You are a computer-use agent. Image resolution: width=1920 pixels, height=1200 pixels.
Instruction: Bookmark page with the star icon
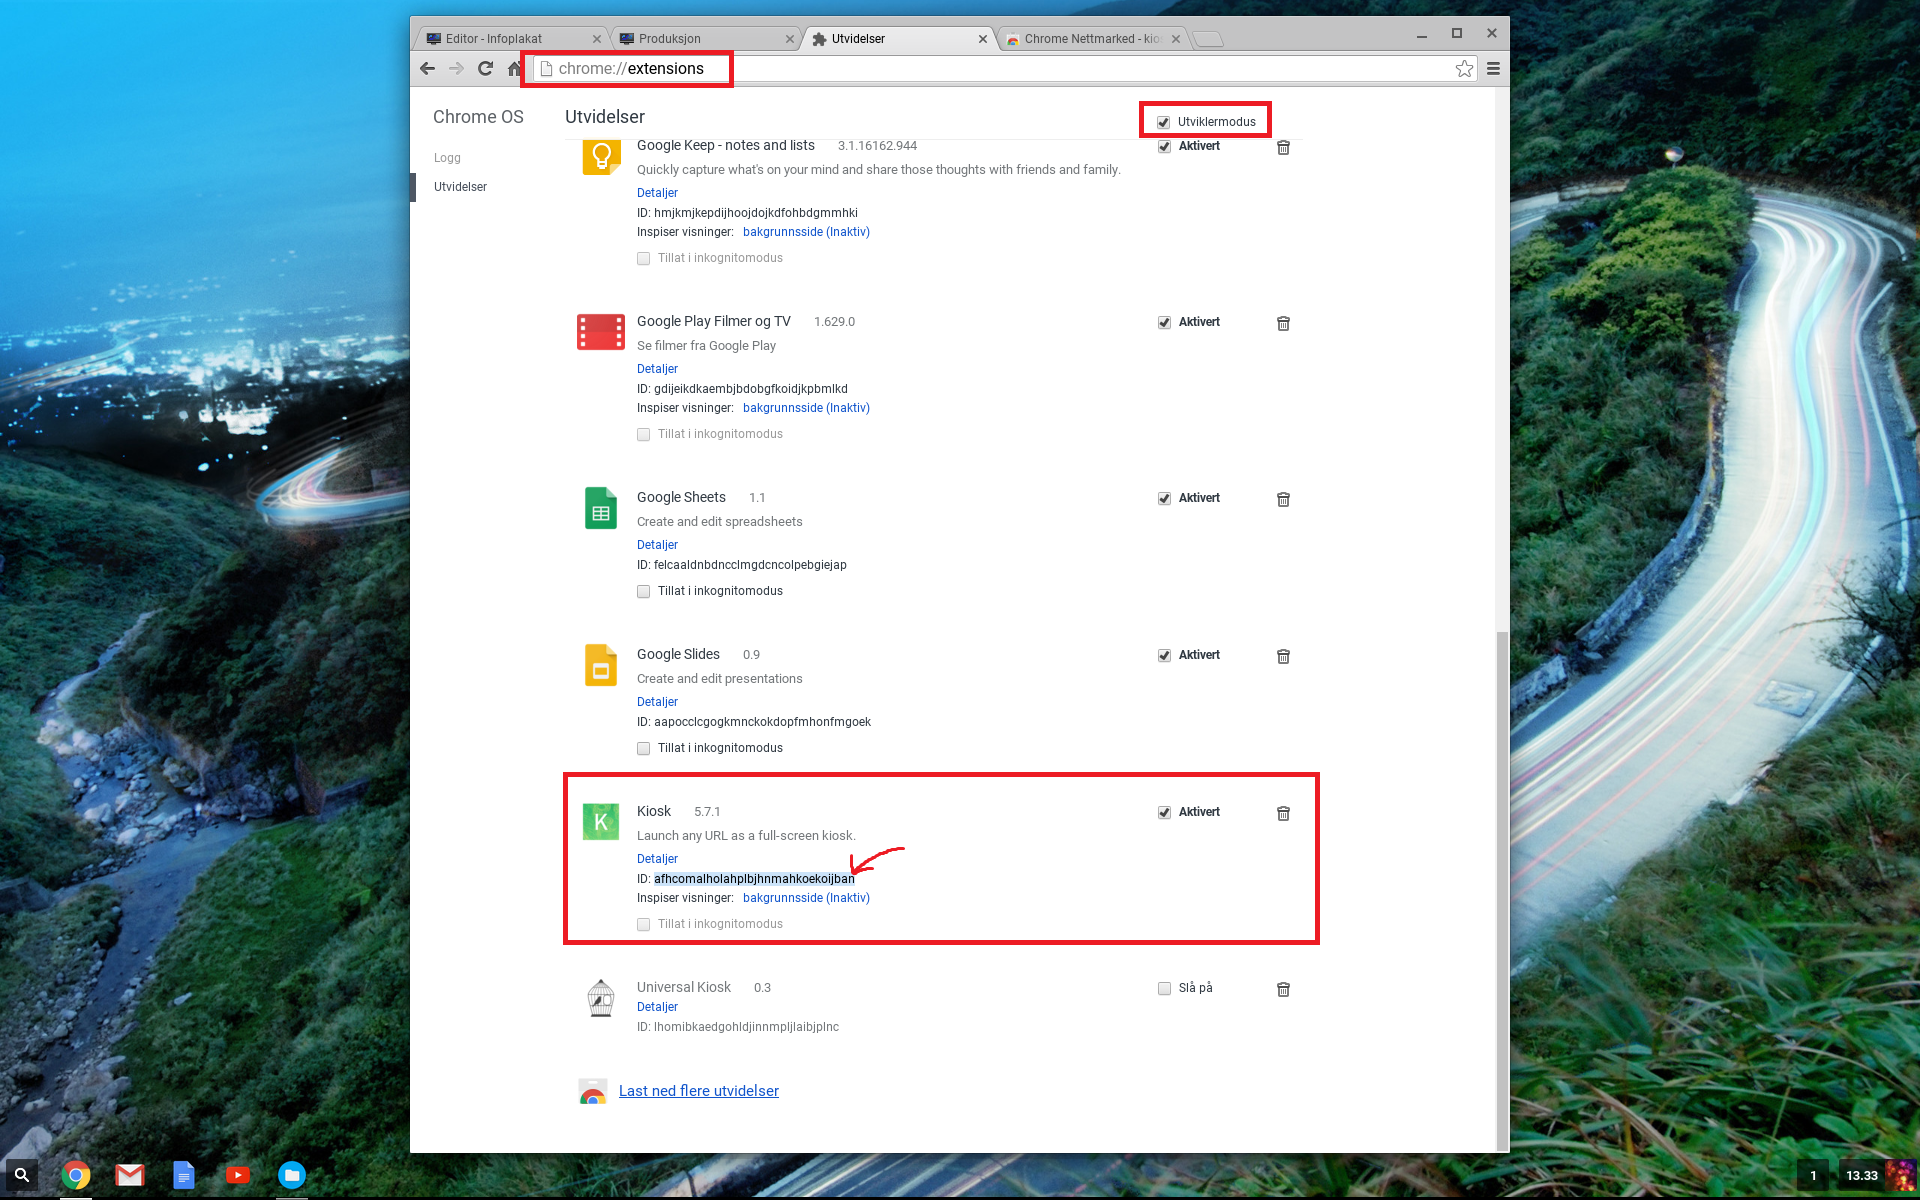click(1464, 68)
